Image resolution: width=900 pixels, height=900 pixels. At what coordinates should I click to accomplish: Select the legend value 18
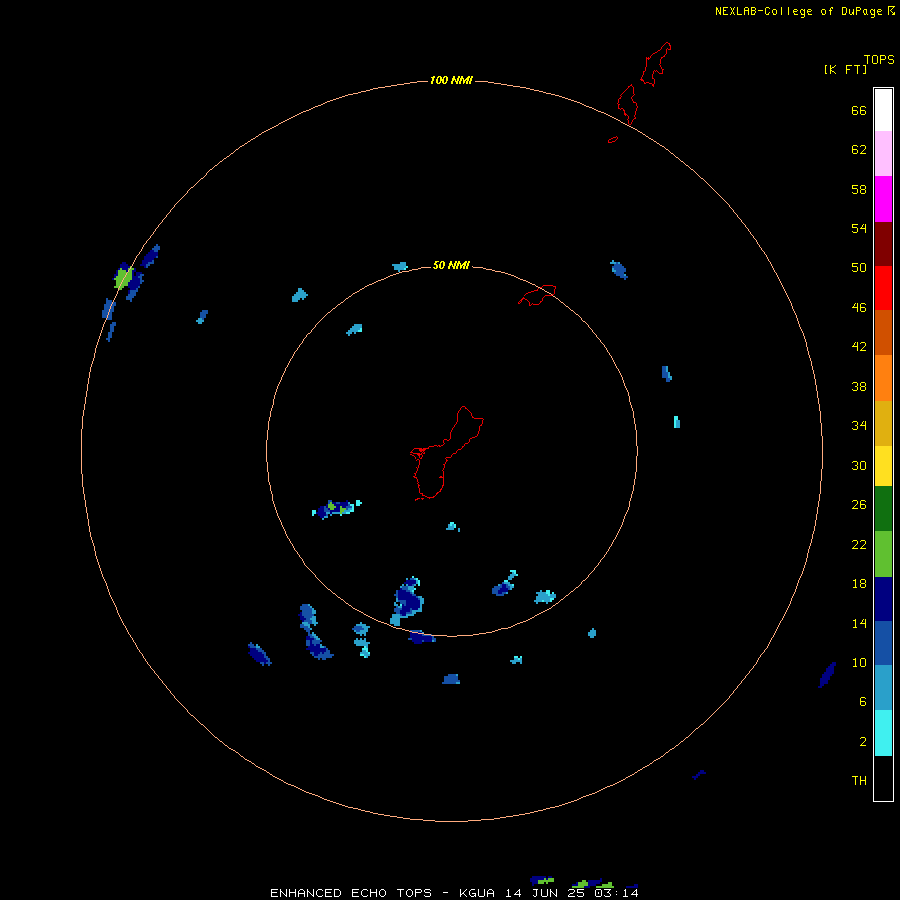click(x=859, y=584)
